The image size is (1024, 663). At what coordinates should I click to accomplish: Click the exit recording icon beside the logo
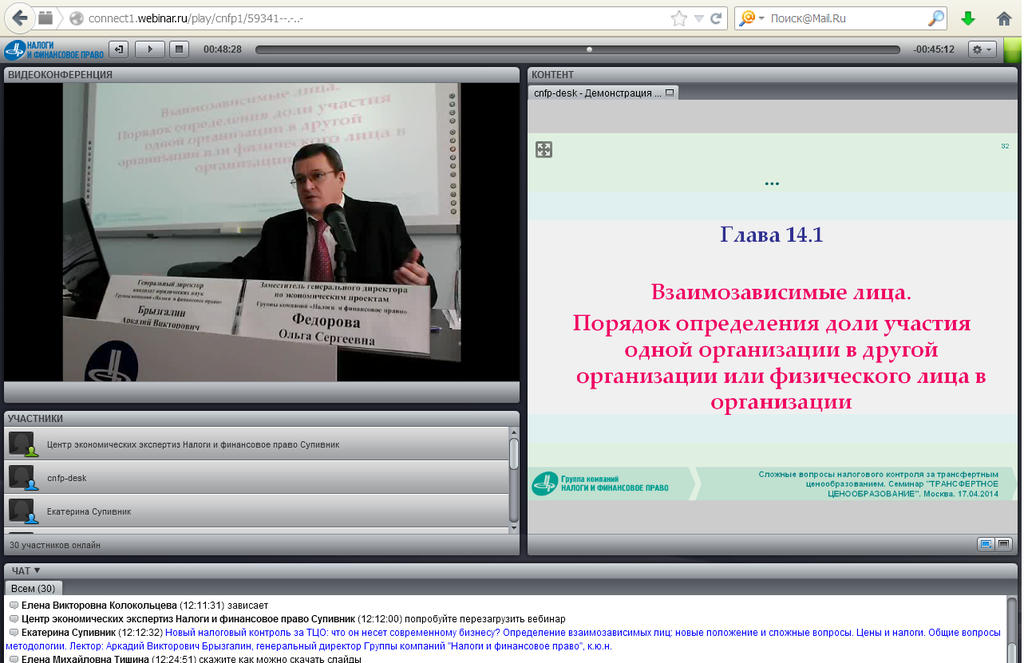(119, 48)
